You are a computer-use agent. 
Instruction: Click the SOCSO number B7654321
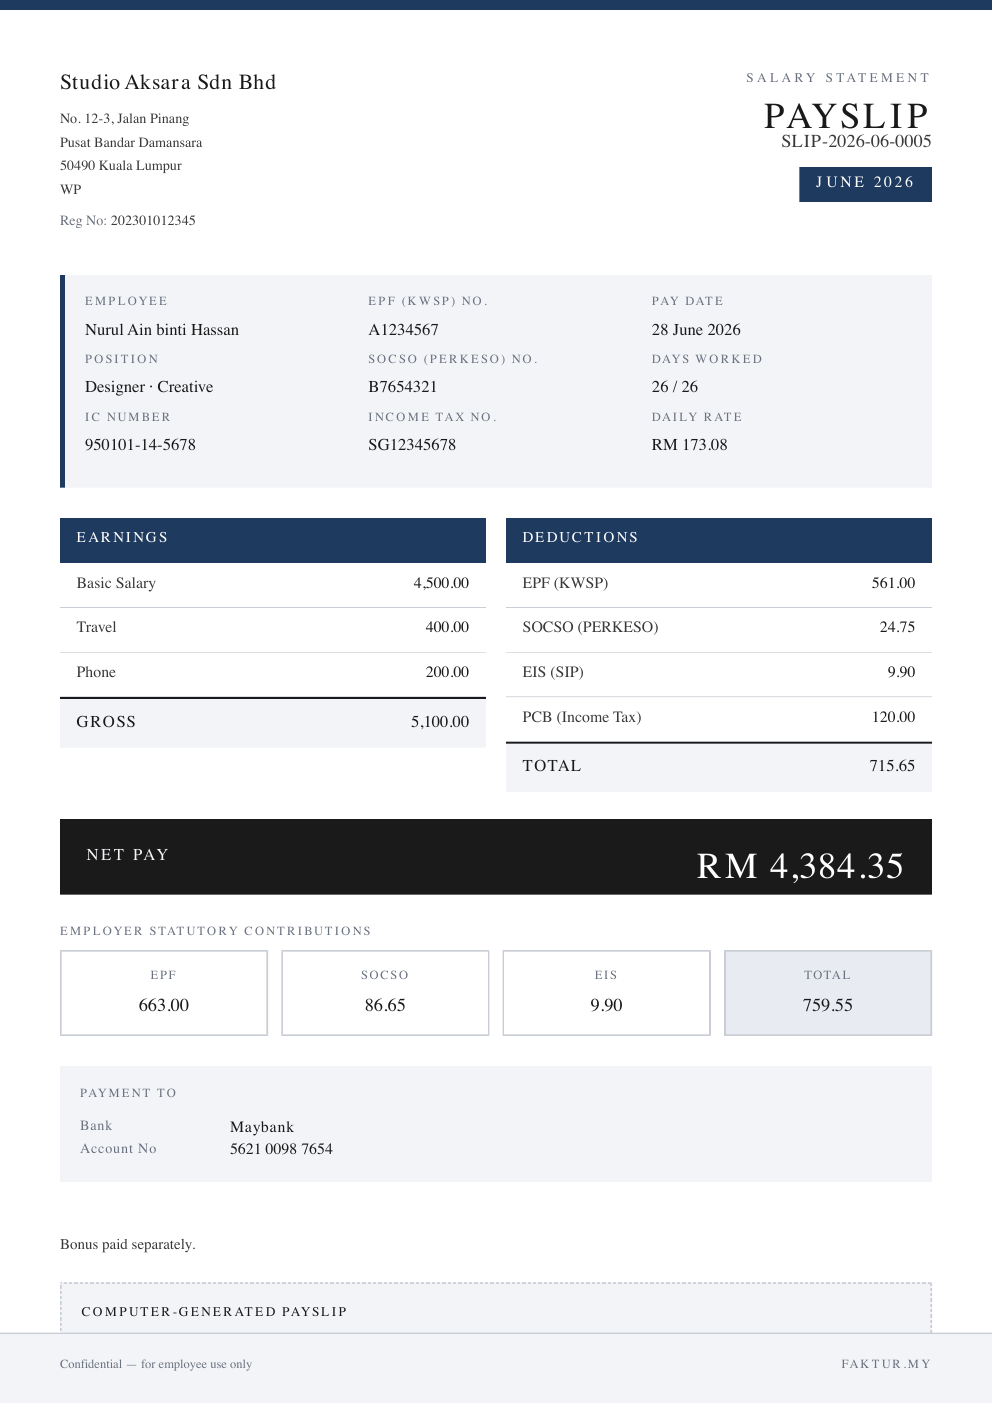pos(402,387)
